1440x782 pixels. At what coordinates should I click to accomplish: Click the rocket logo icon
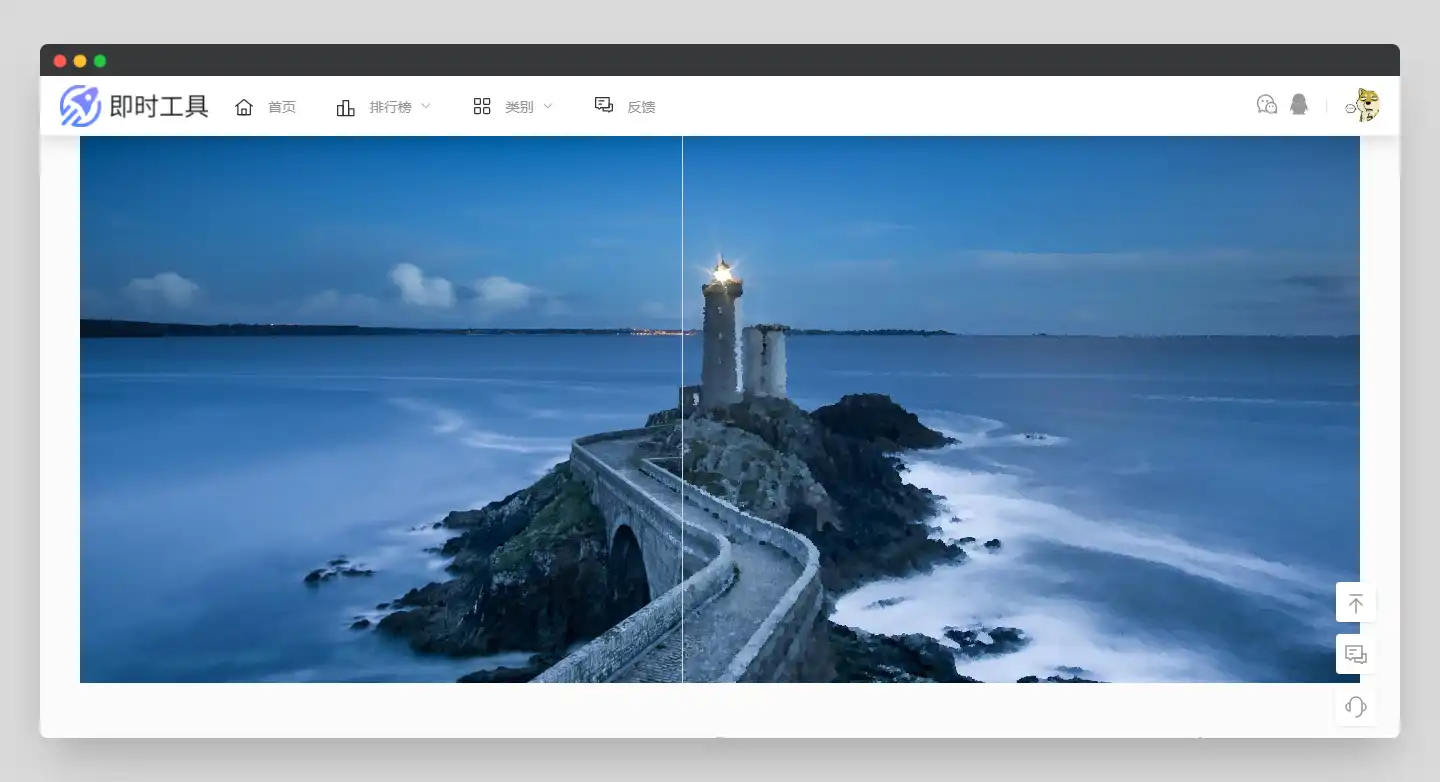coord(80,105)
